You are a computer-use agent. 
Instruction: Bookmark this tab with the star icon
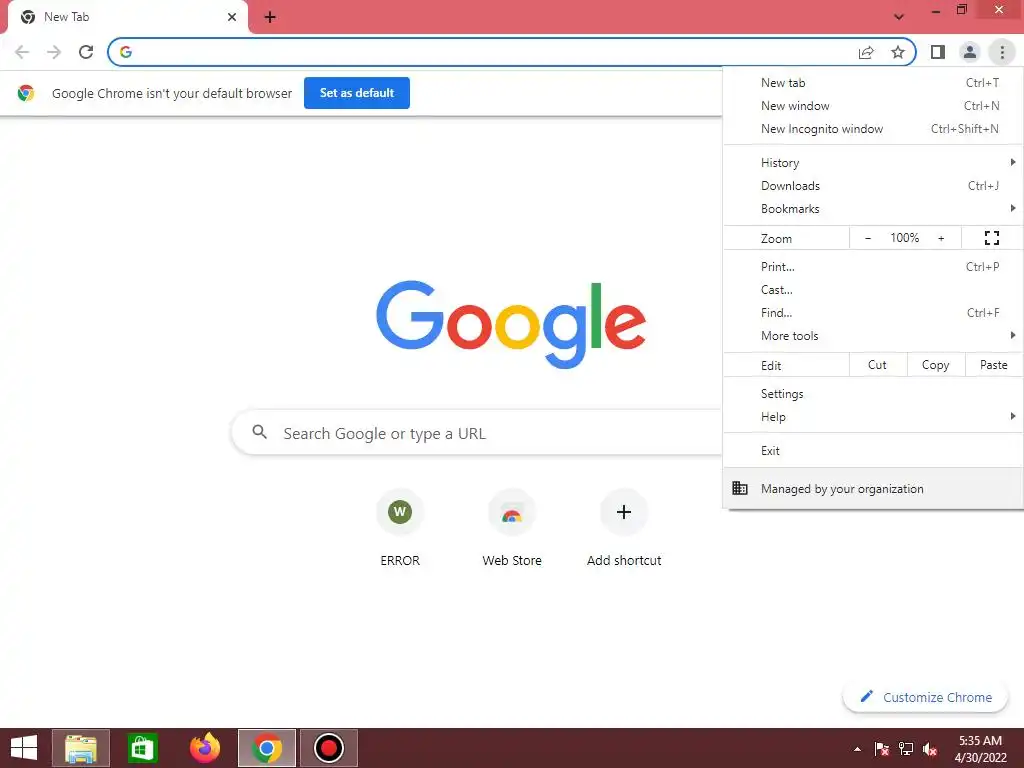coord(898,52)
